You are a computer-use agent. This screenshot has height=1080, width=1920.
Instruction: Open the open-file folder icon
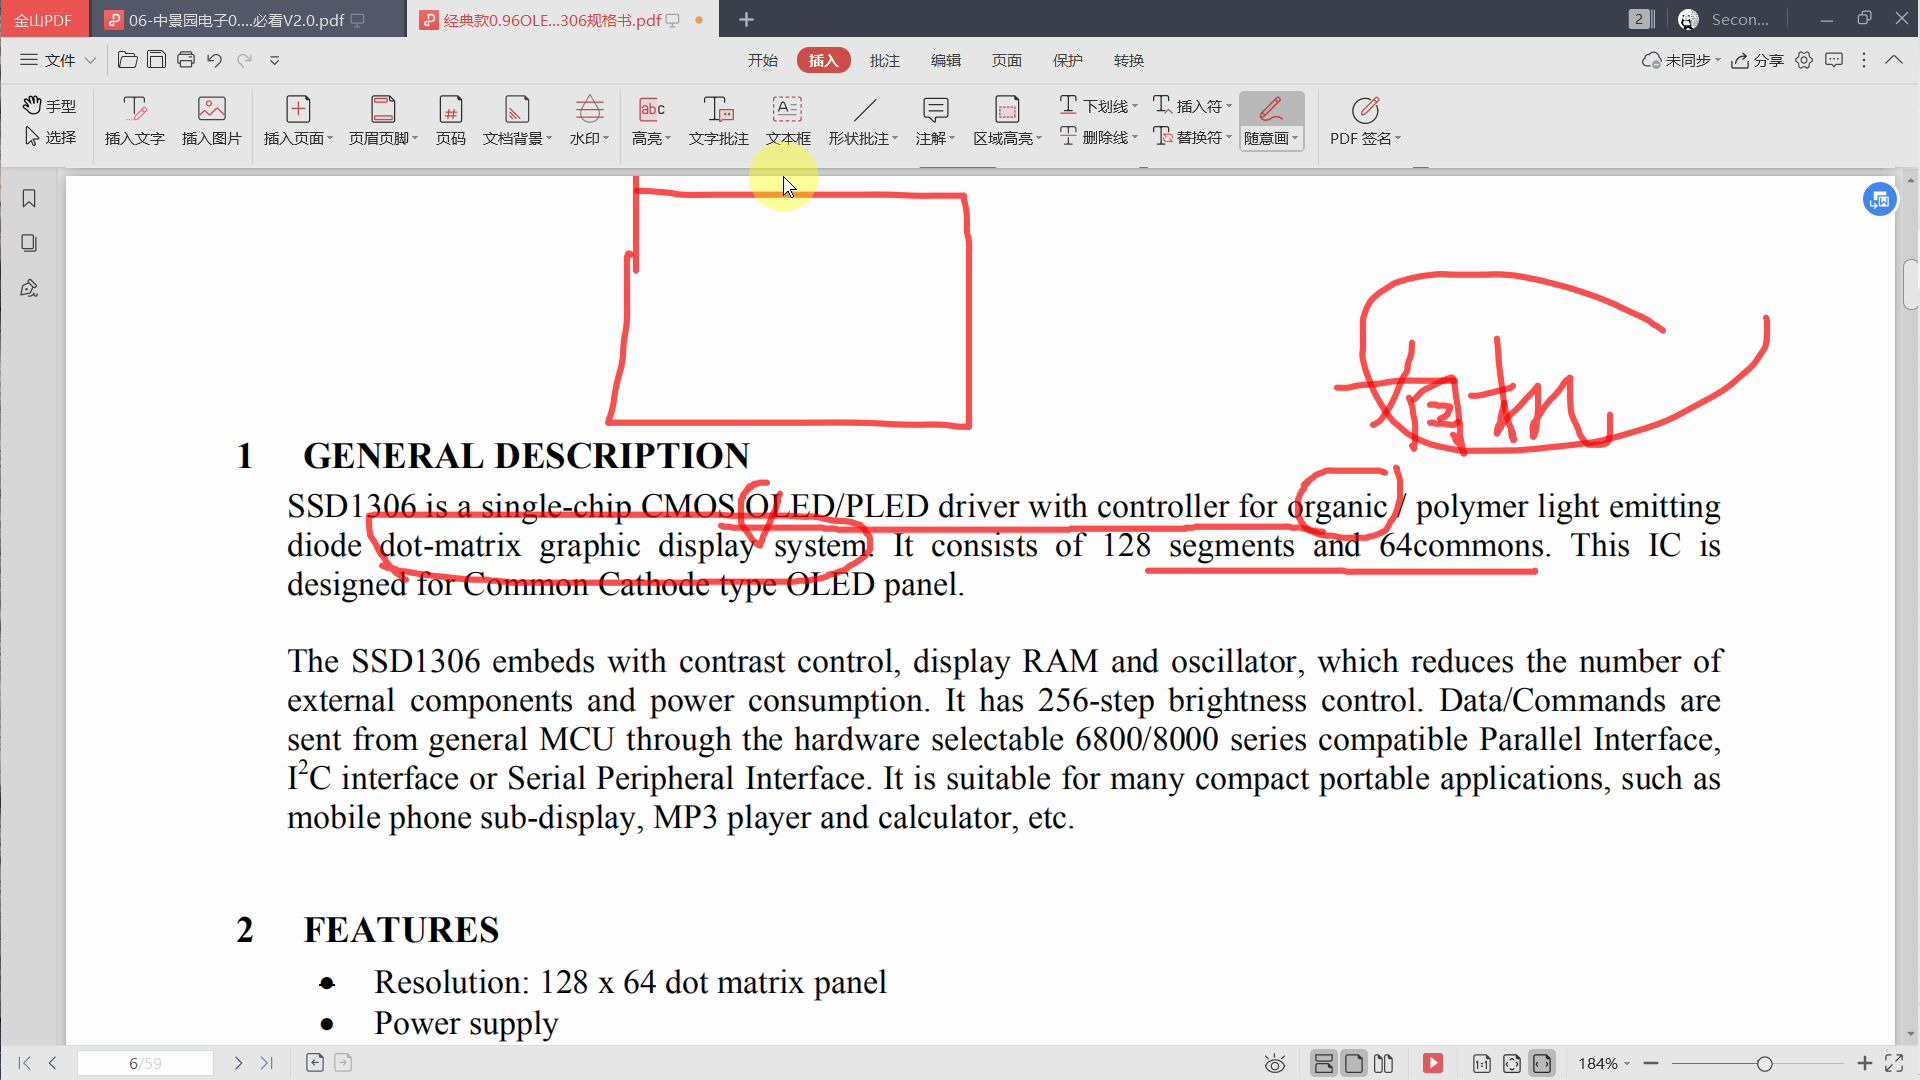pyautogui.click(x=127, y=60)
